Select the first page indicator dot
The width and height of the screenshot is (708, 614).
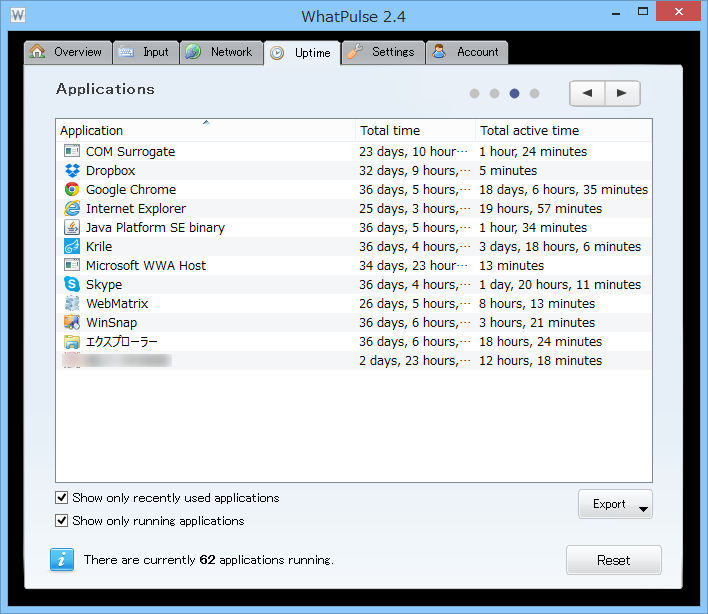point(474,93)
